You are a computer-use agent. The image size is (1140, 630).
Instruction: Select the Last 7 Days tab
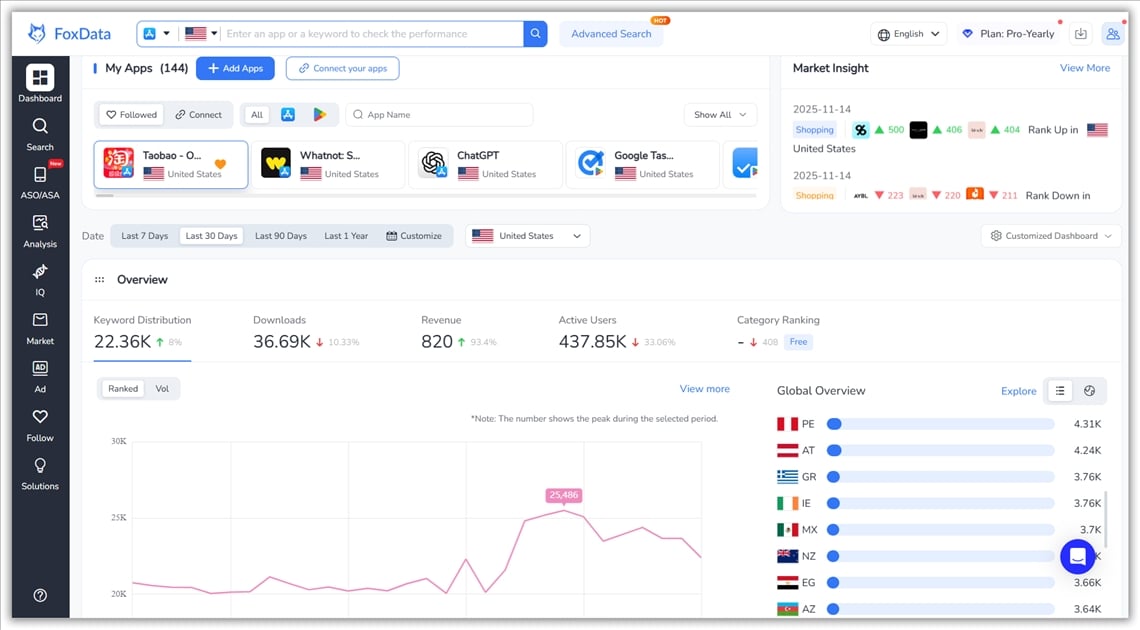tap(144, 235)
